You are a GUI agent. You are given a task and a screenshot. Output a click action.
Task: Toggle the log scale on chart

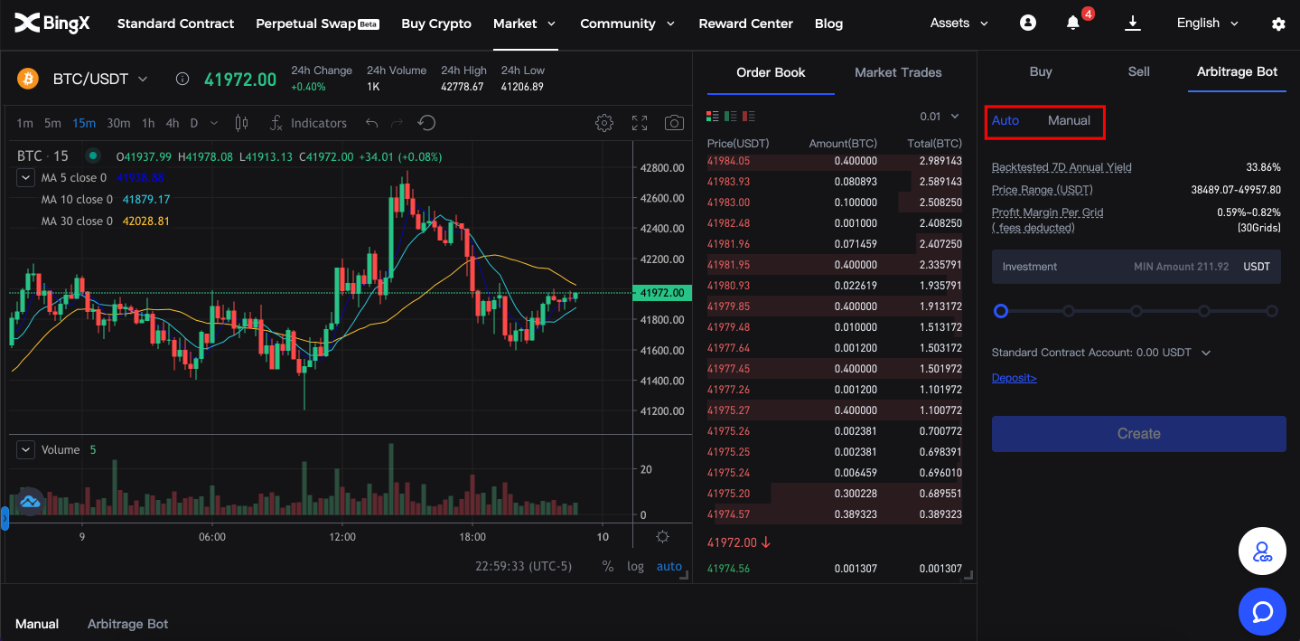point(635,566)
